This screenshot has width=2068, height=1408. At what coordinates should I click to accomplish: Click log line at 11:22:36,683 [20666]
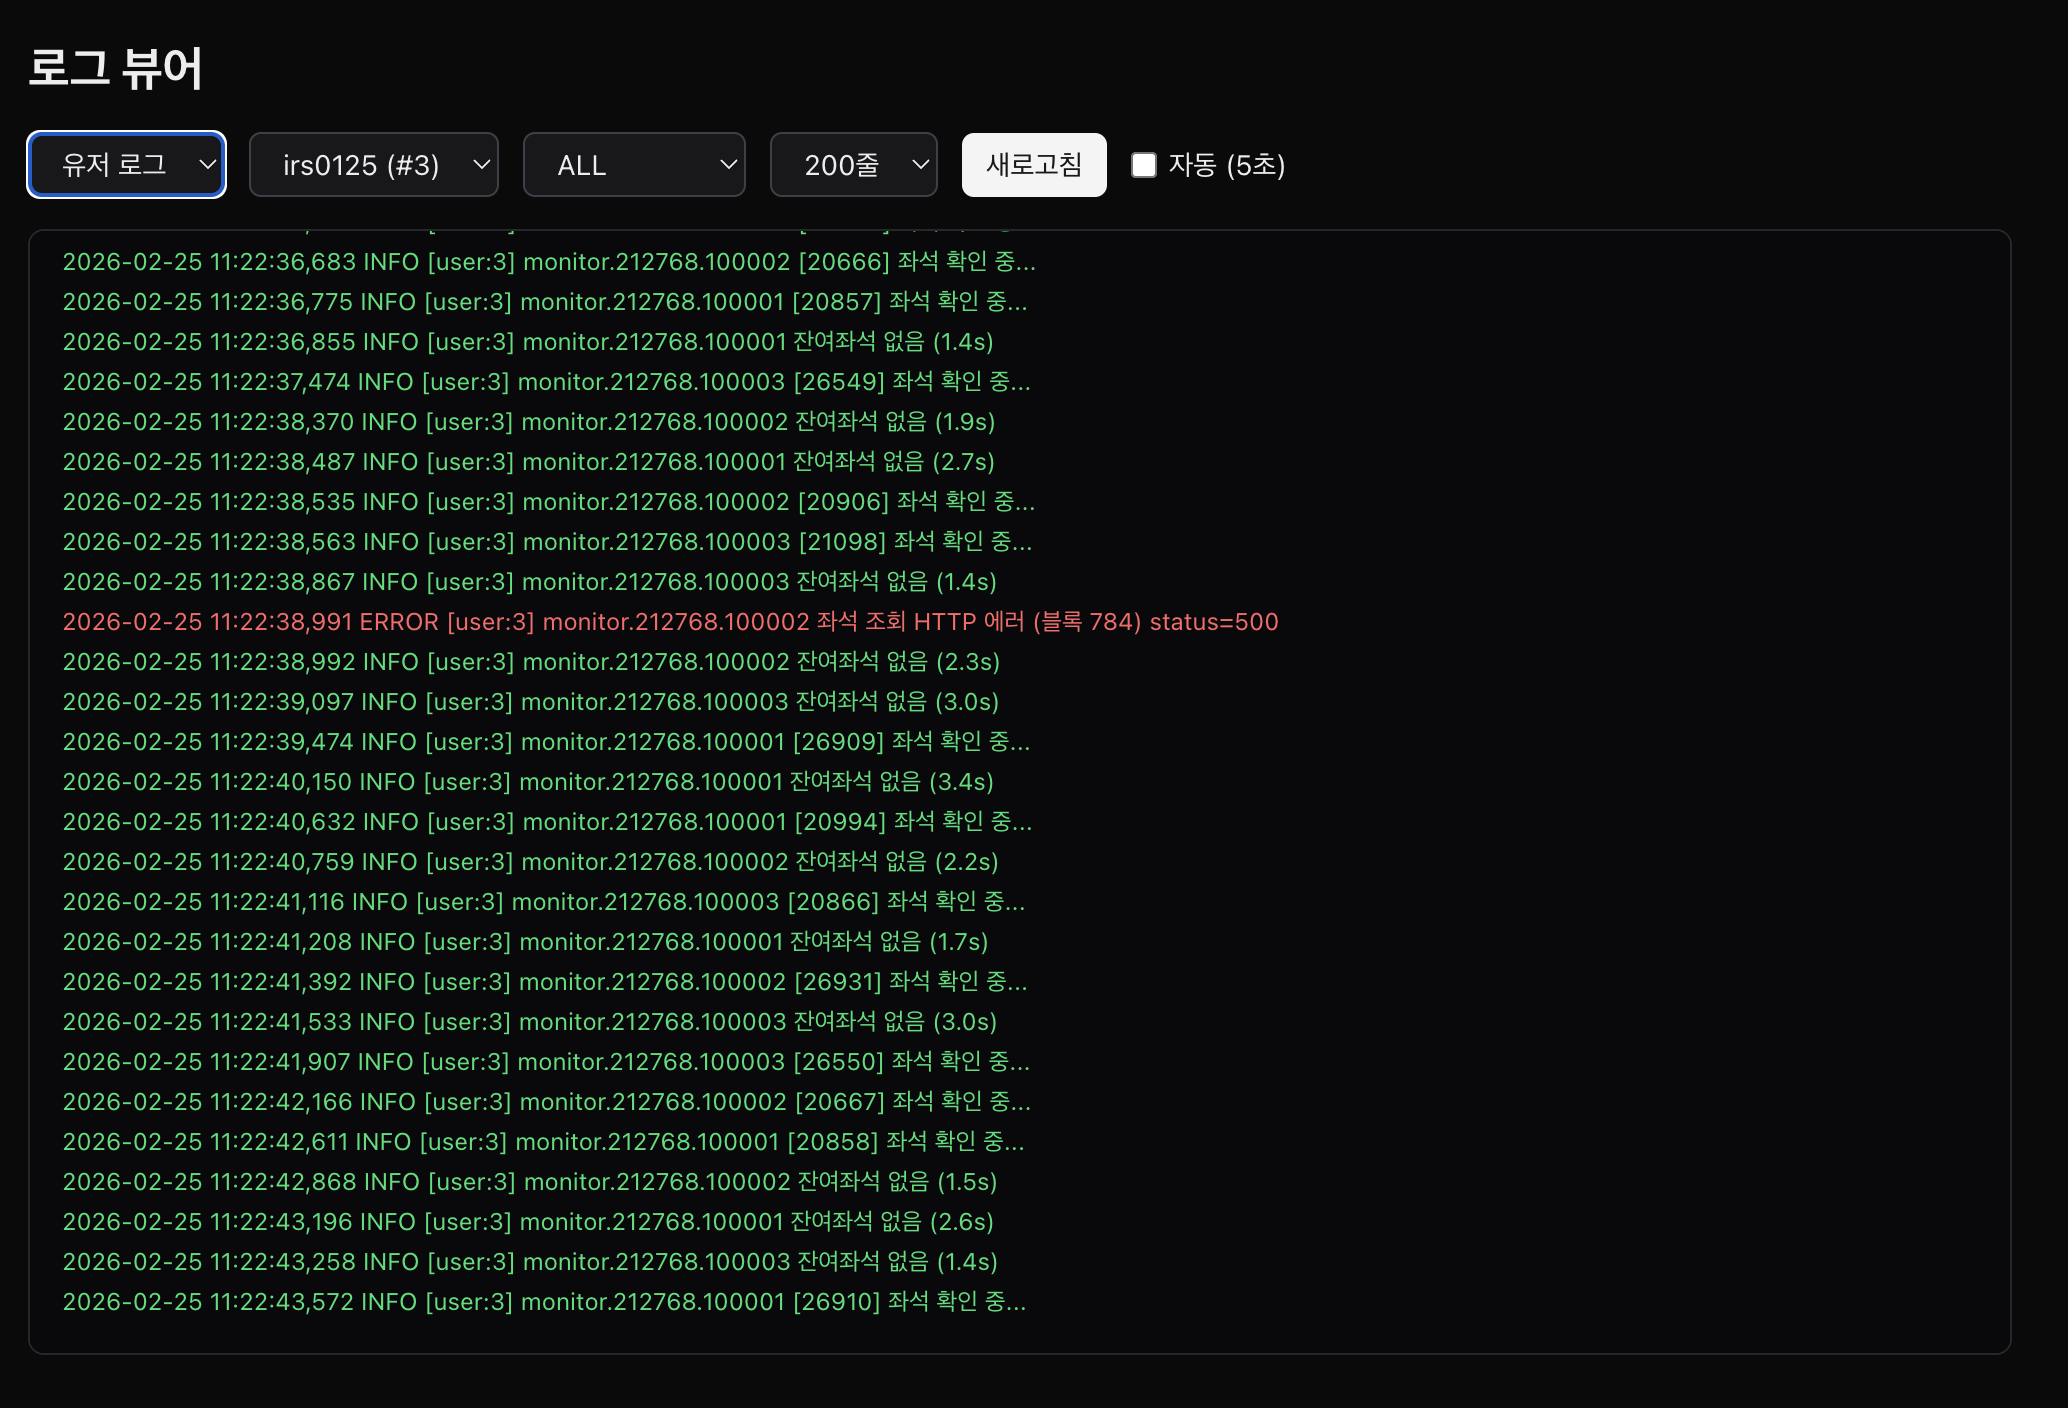click(549, 262)
